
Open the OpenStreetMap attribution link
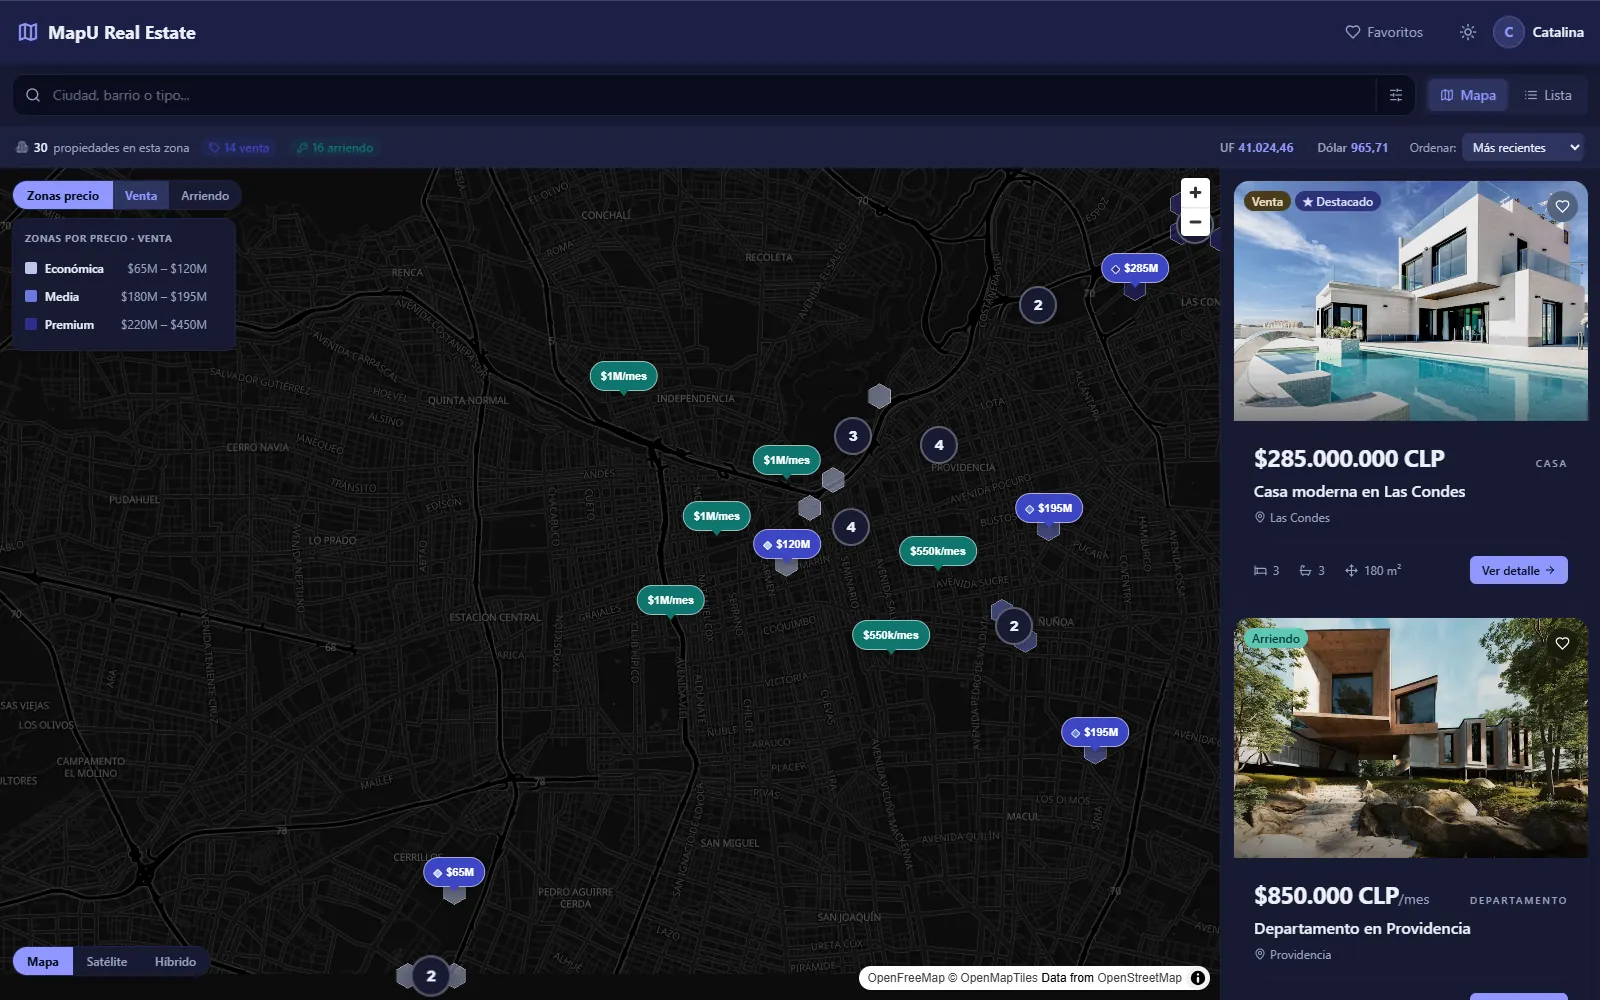1139,978
